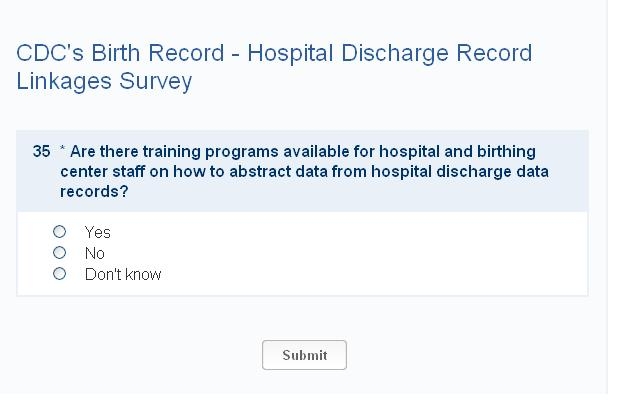The image size is (640, 400).
Task: Choose the "No" radio option
Action: click(60, 253)
